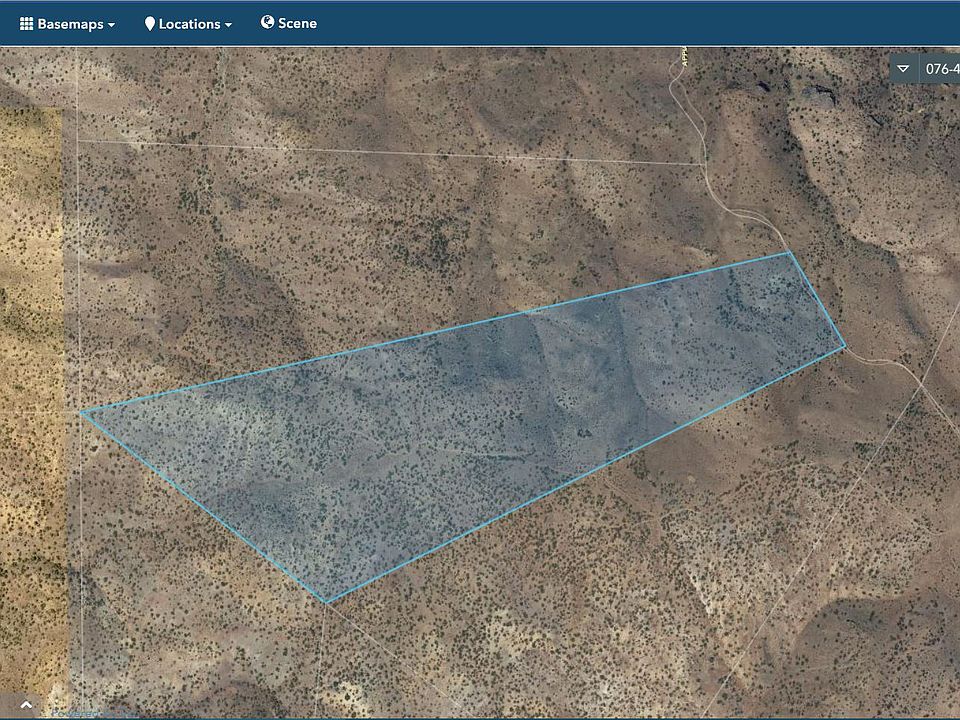Click the caret arrow beside Locations
The width and height of the screenshot is (960, 720).
click(228, 24)
